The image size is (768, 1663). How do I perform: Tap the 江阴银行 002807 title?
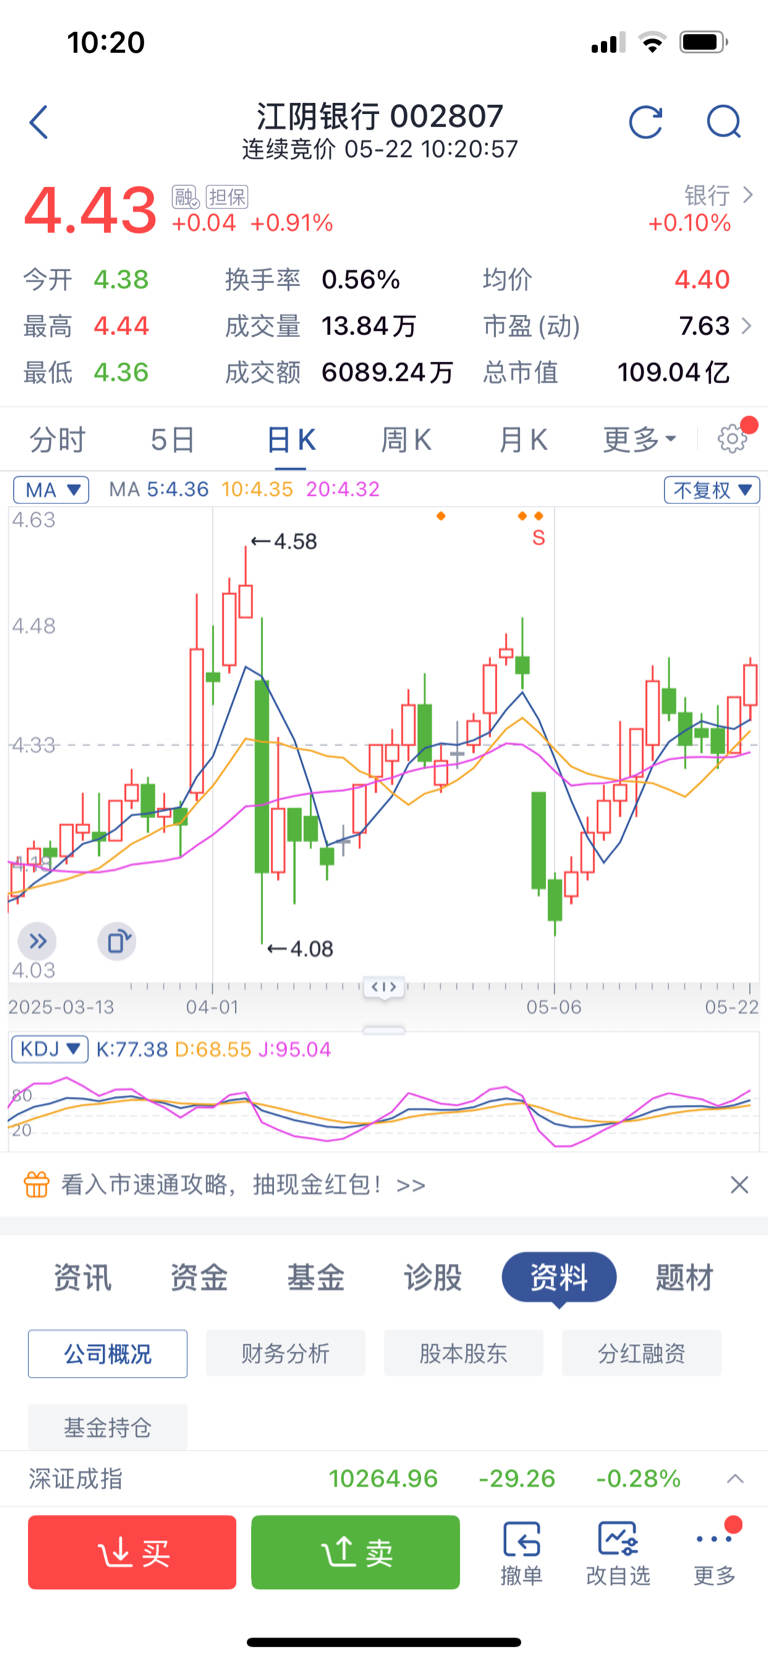(x=380, y=116)
